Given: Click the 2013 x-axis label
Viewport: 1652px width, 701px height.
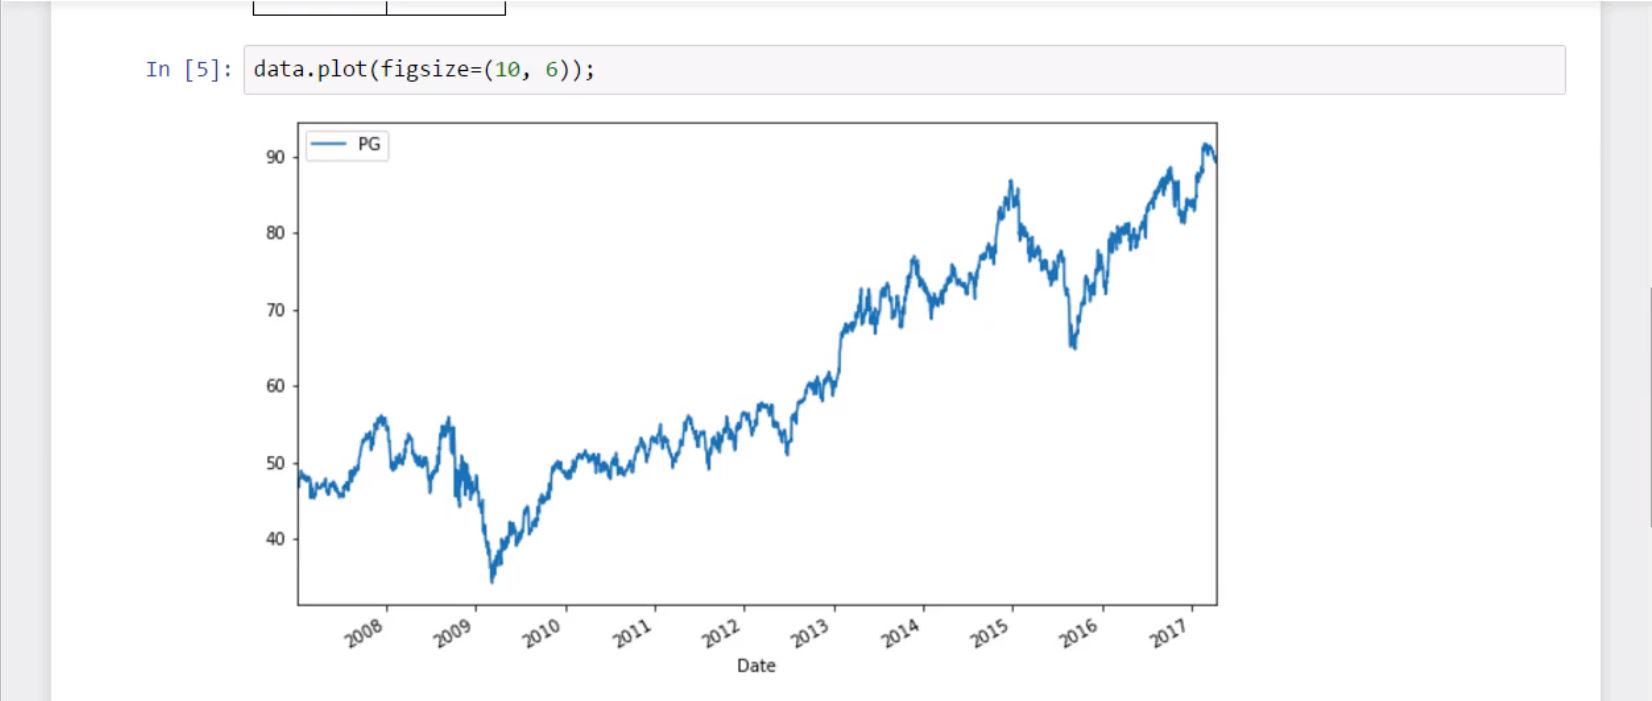Looking at the screenshot, I should coord(811,633).
